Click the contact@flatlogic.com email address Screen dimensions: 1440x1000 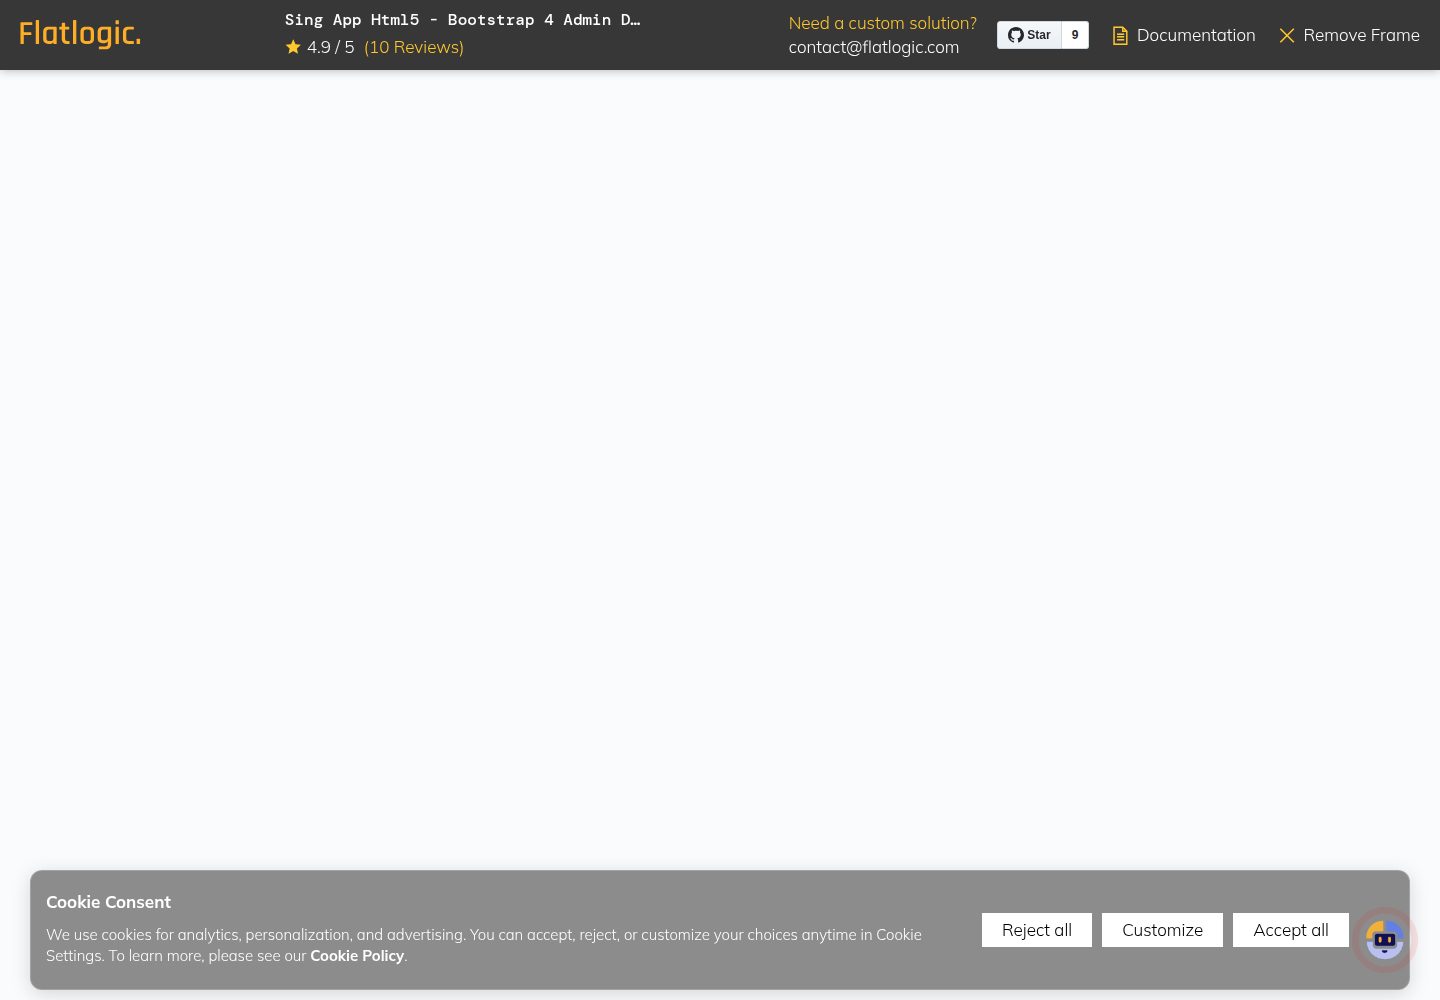coord(874,47)
